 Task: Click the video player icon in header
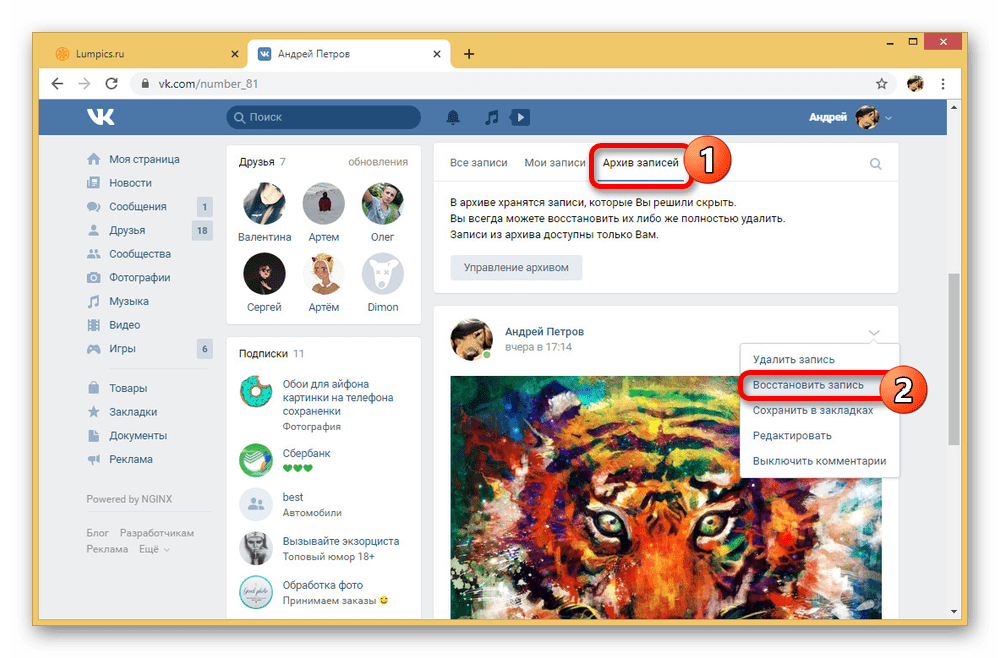[x=519, y=117]
